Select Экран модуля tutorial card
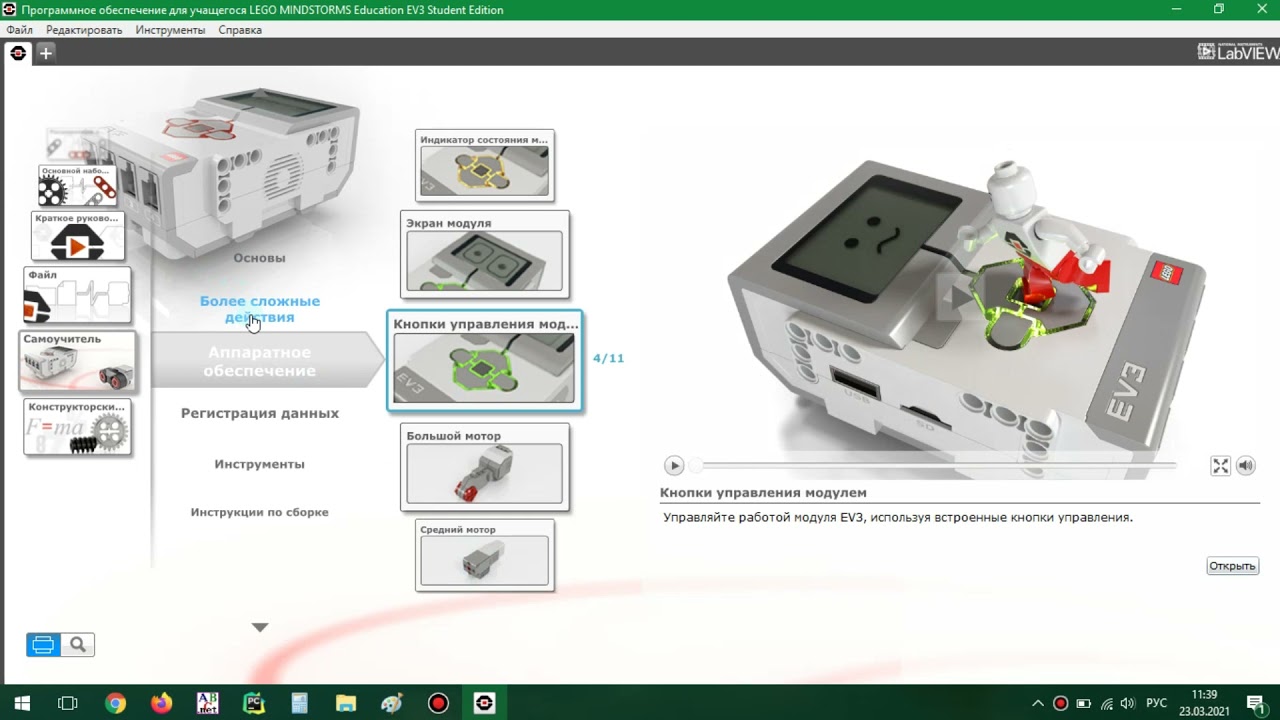 point(485,254)
